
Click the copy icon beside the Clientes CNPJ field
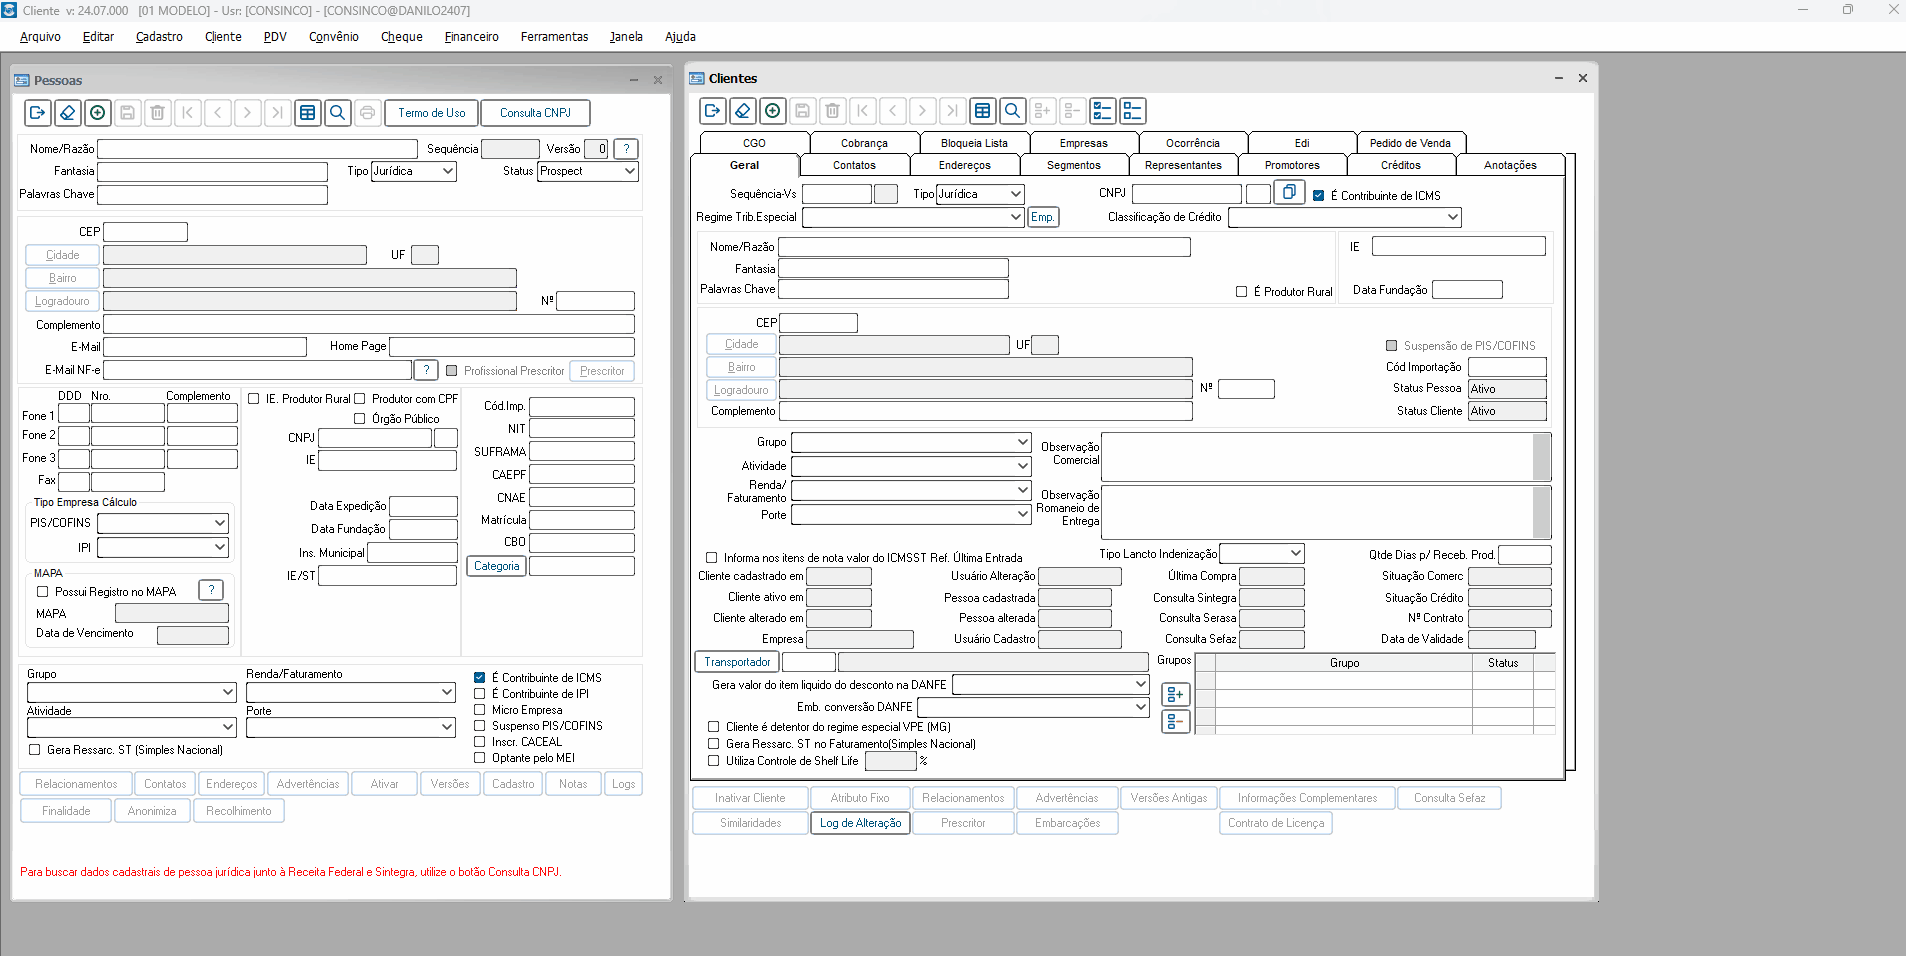tap(1289, 192)
